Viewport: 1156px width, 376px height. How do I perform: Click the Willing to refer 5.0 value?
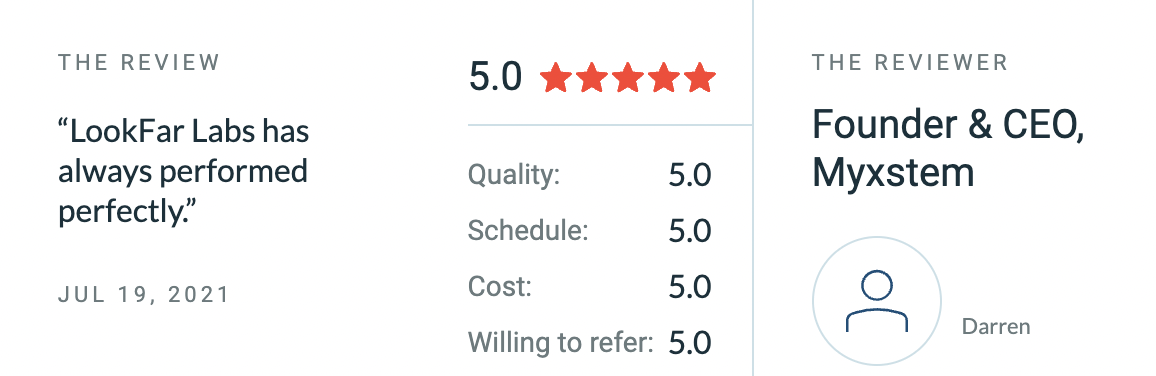690,342
